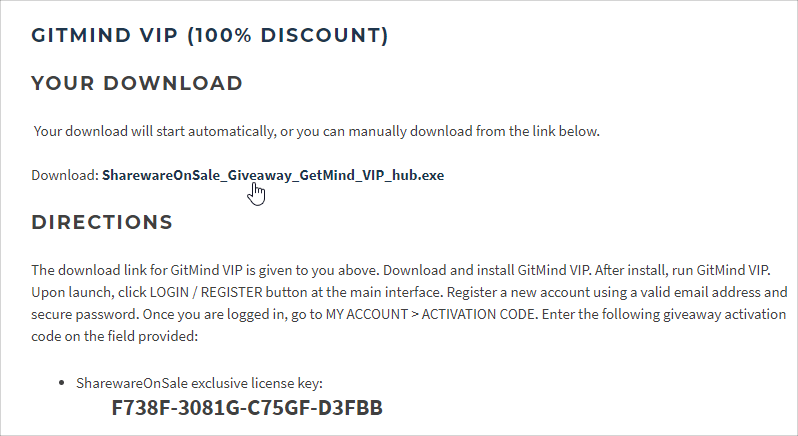Click the F738F-3081G-C75GF-D3FBB license key
Screen dimensions: 798x436
click(x=247, y=408)
